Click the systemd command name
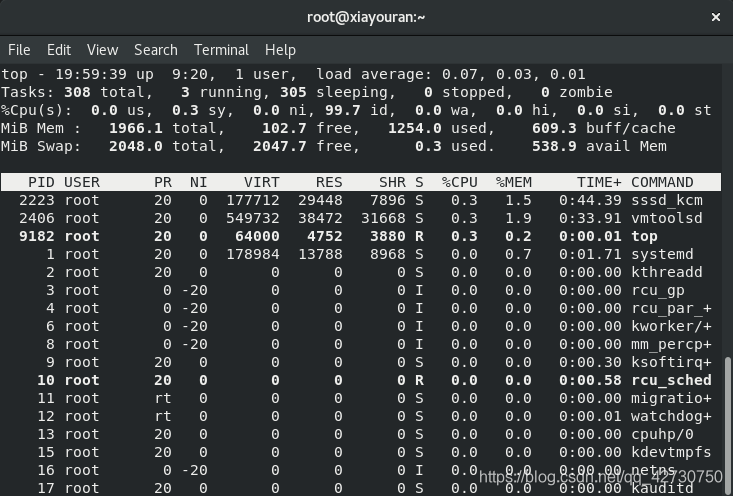The image size is (733, 496). pyautogui.click(x=662, y=254)
